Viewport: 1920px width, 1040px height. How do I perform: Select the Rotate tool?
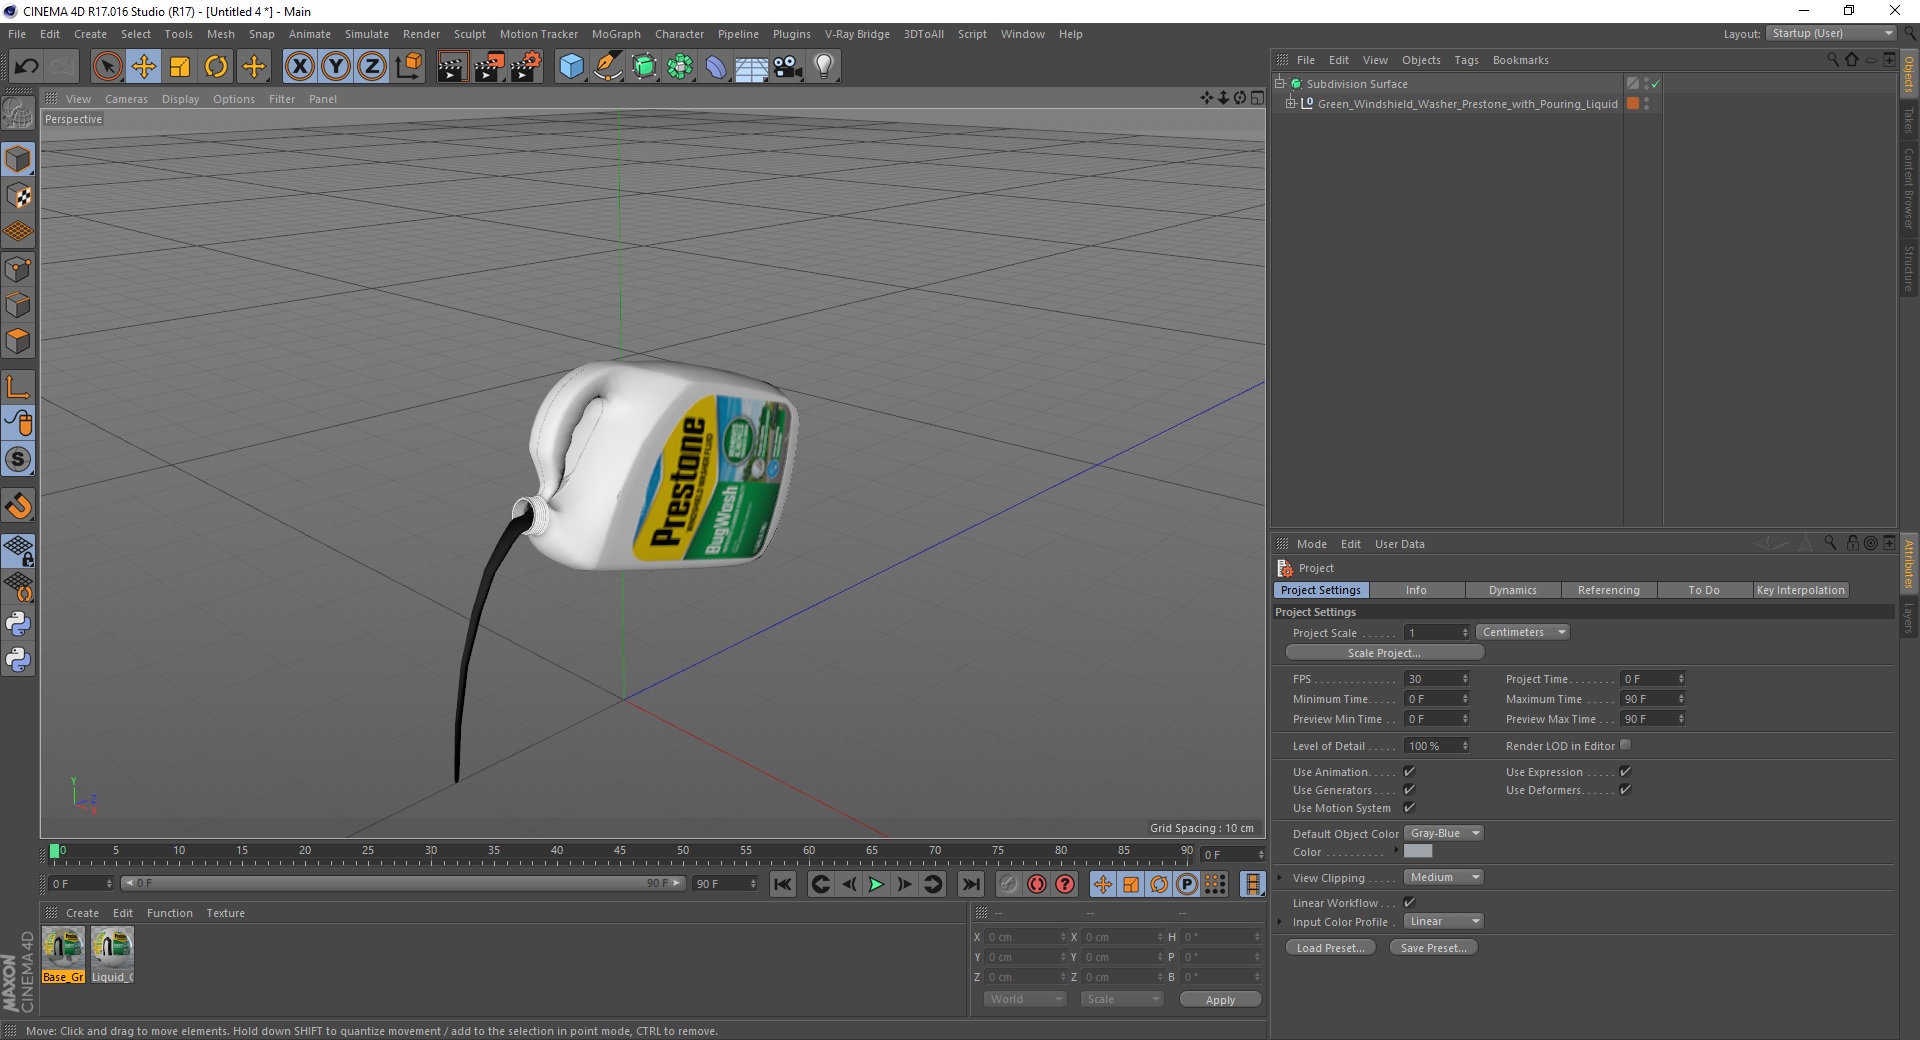216,67
